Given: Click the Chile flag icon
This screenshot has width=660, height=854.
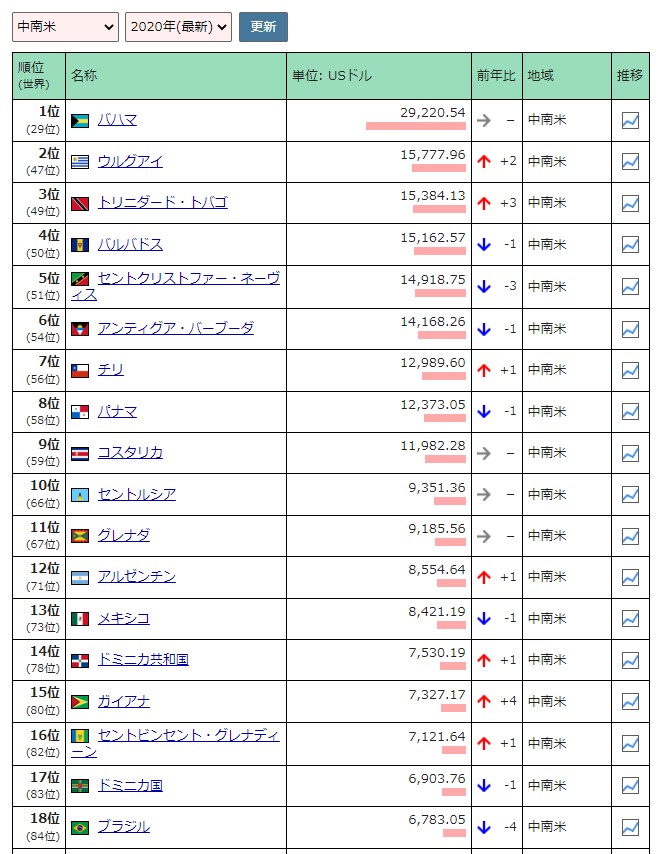Looking at the screenshot, I should coord(80,370).
